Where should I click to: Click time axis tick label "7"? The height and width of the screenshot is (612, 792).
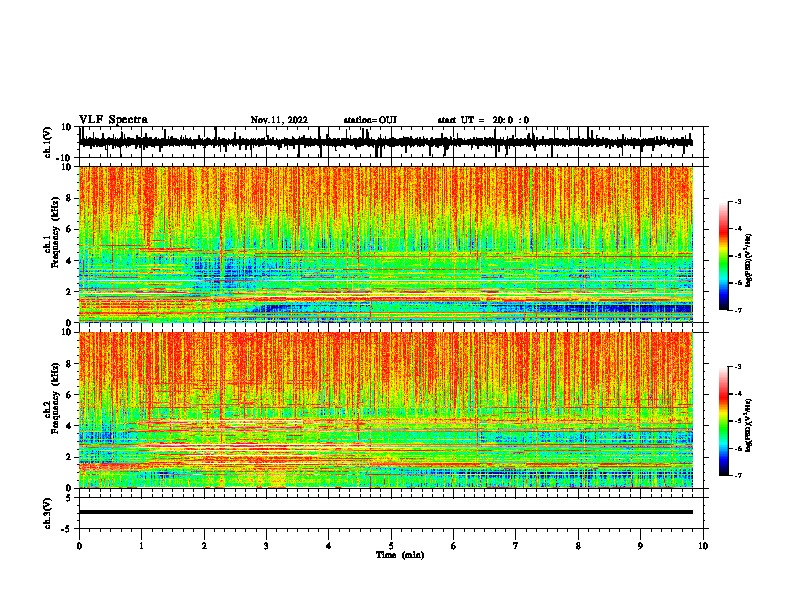[x=516, y=546]
